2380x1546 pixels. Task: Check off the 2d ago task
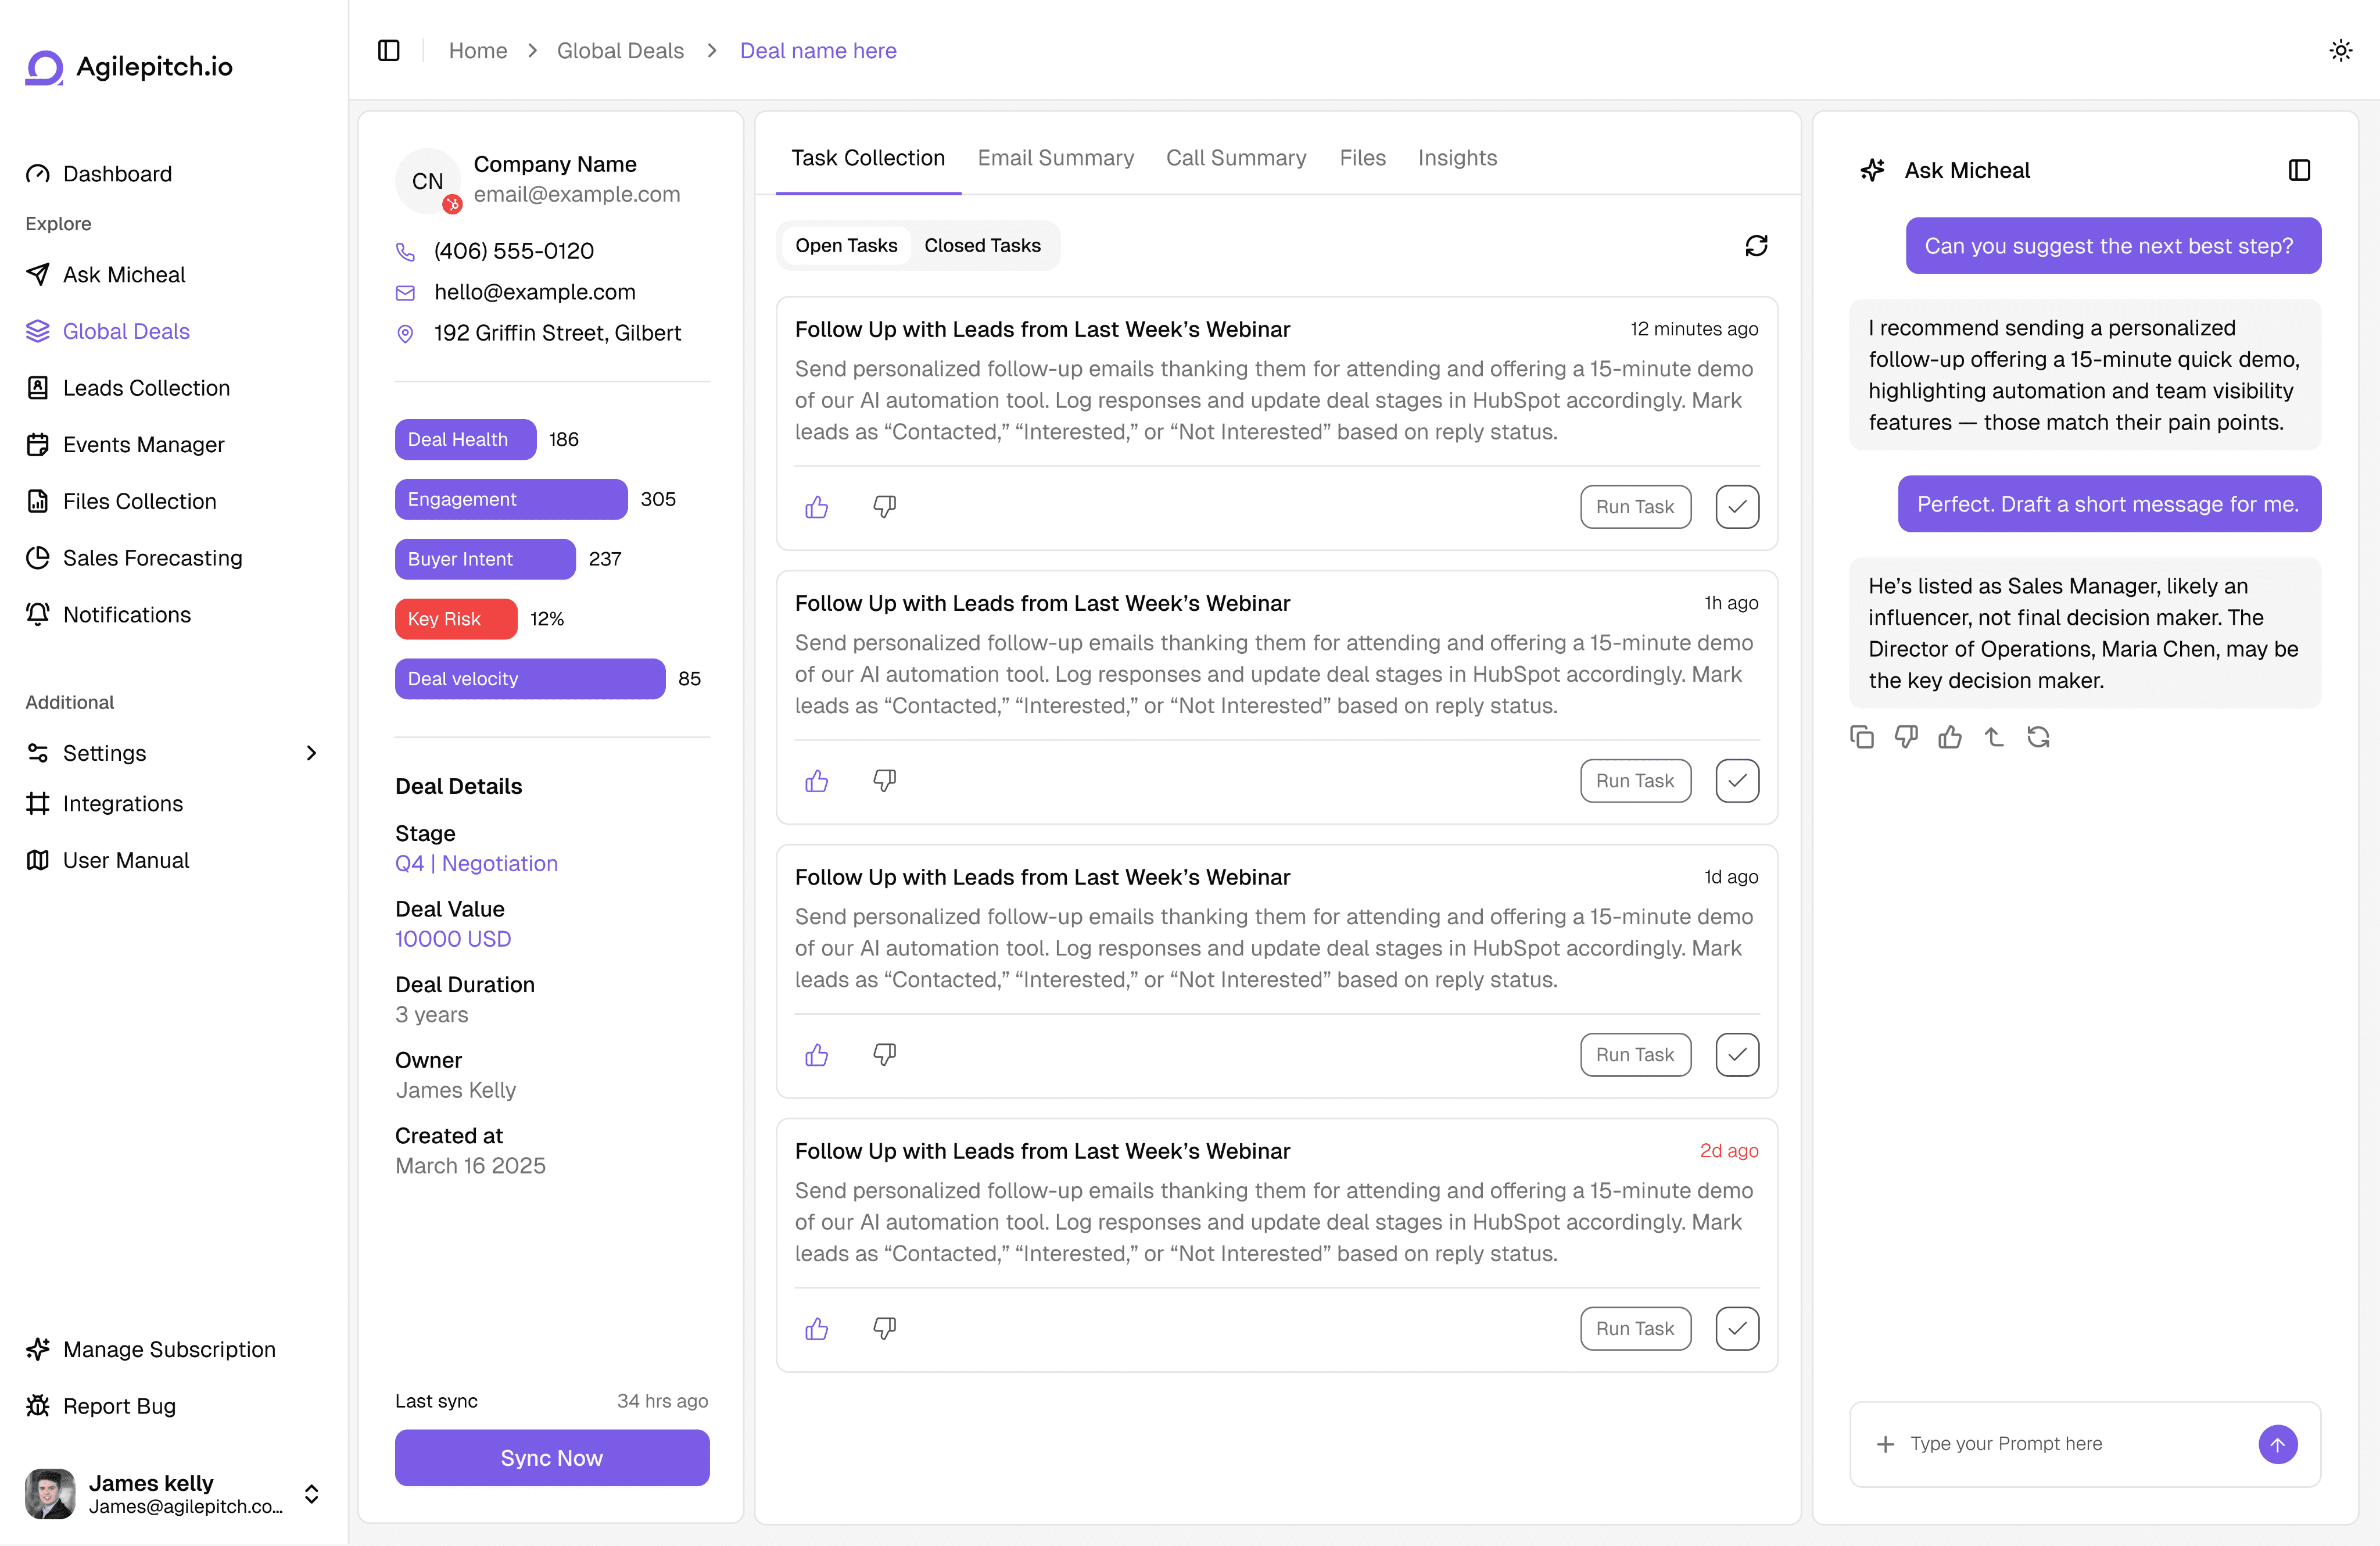tap(1737, 1328)
